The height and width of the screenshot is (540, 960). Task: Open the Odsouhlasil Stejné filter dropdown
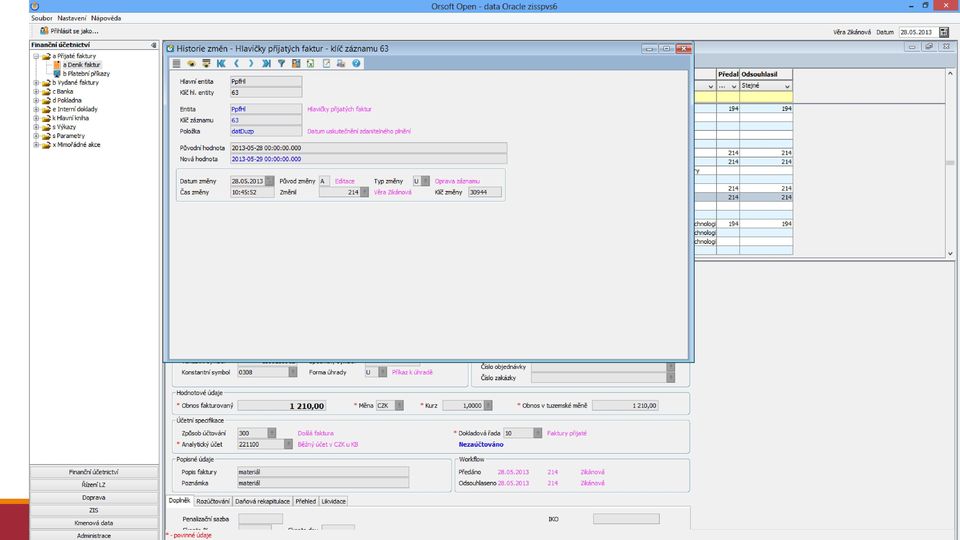pyautogui.click(x=787, y=86)
